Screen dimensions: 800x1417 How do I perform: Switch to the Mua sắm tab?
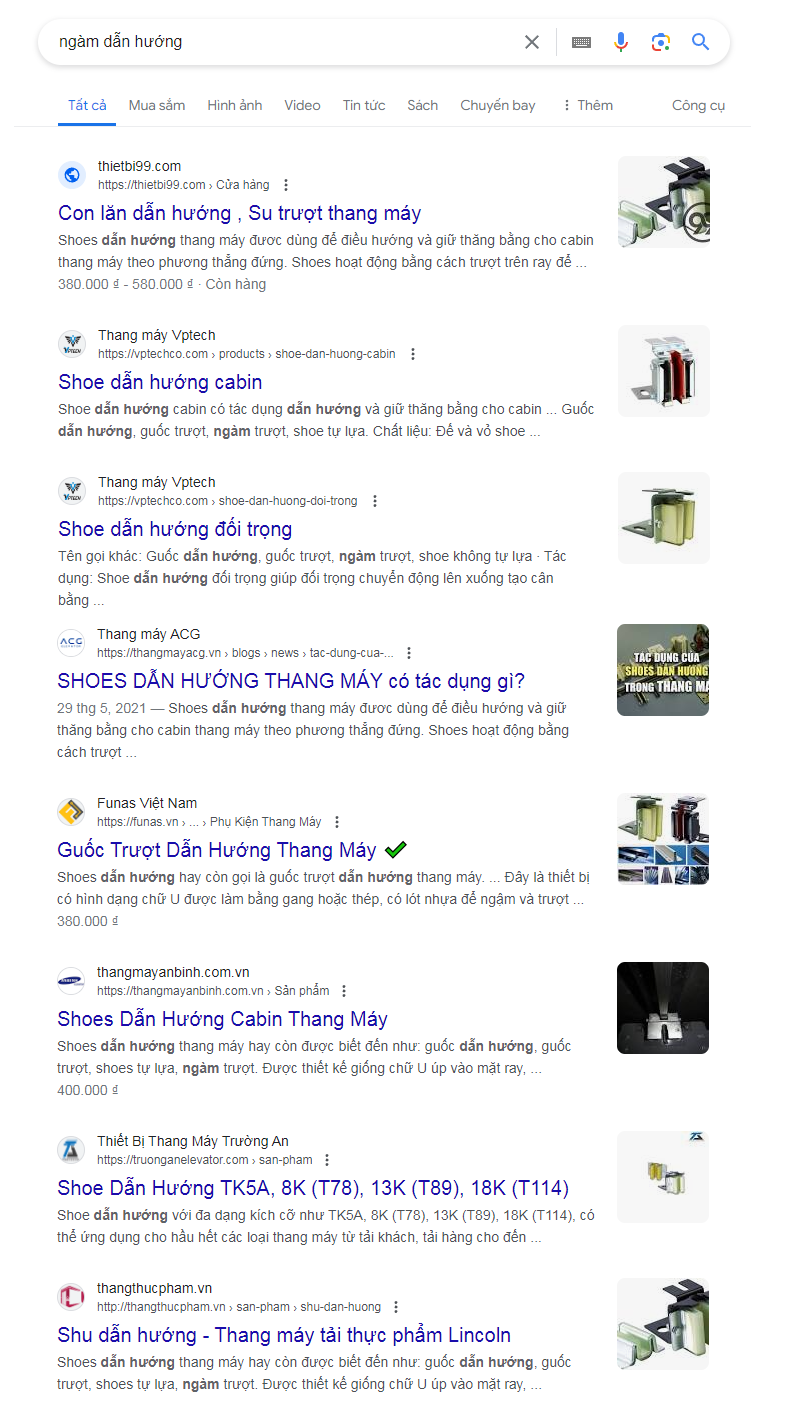coord(157,105)
